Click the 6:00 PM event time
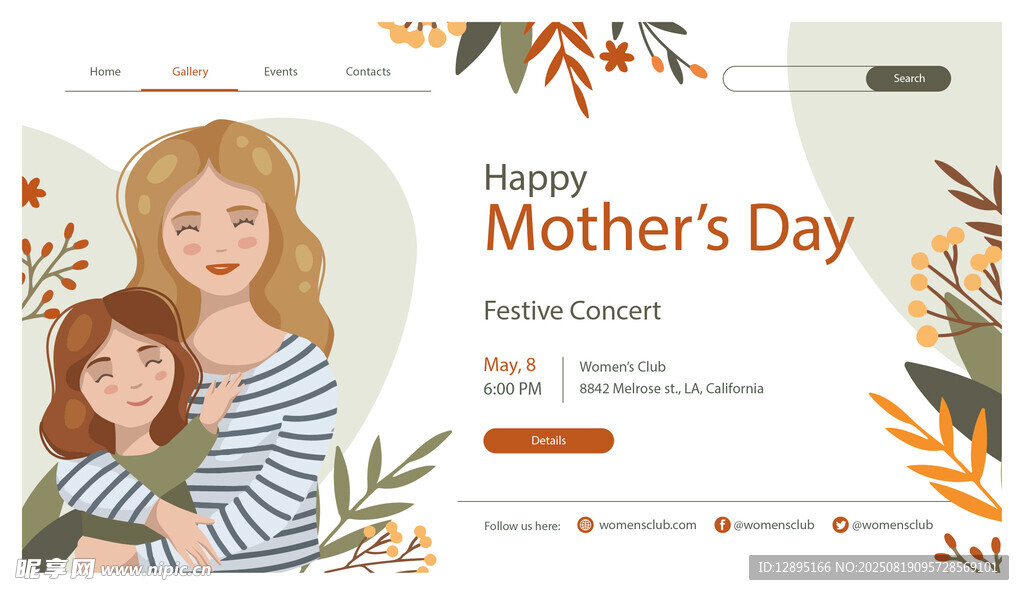Screen dimensions: 1024x595 512,389
